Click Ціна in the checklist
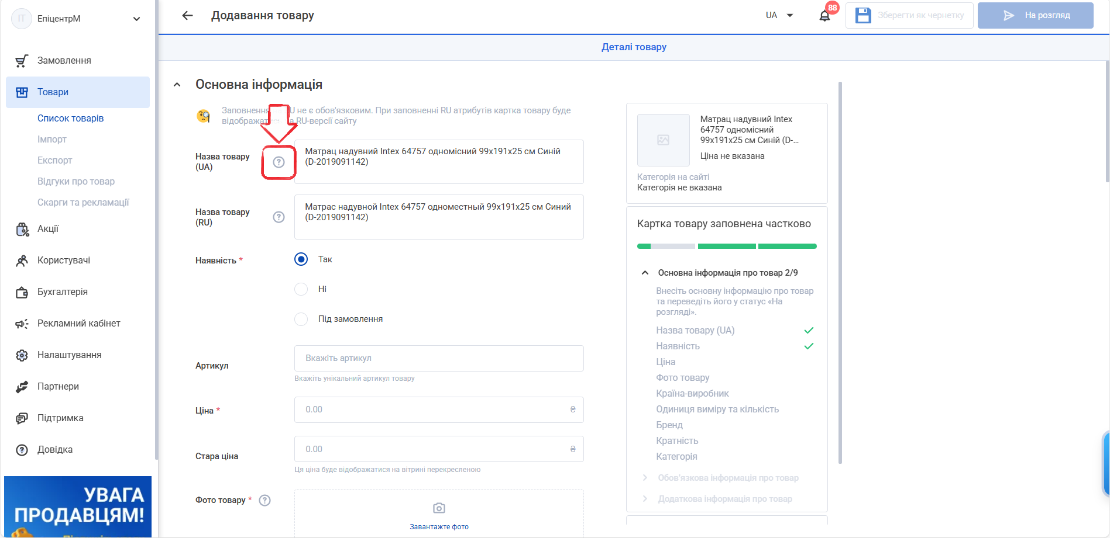 (665, 362)
